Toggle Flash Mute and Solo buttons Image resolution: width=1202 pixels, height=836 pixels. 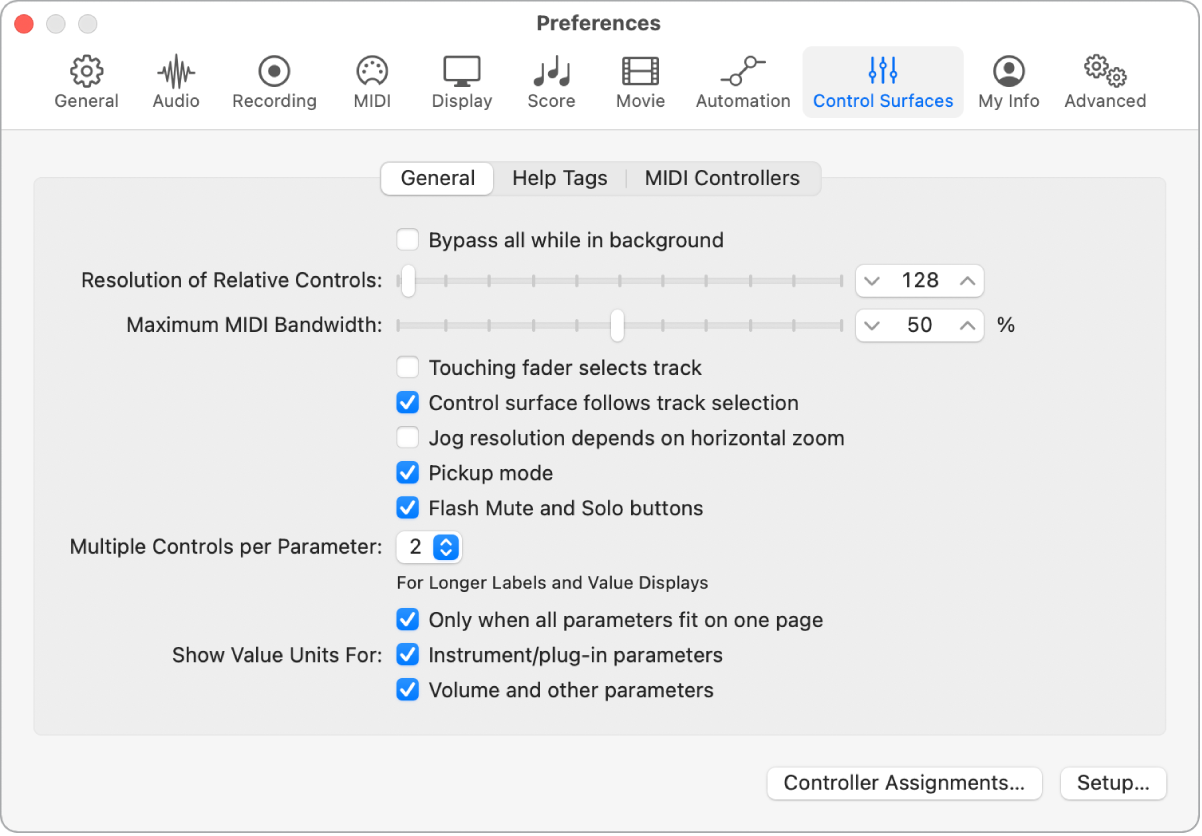pyautogui.click(x=407, y=507)
